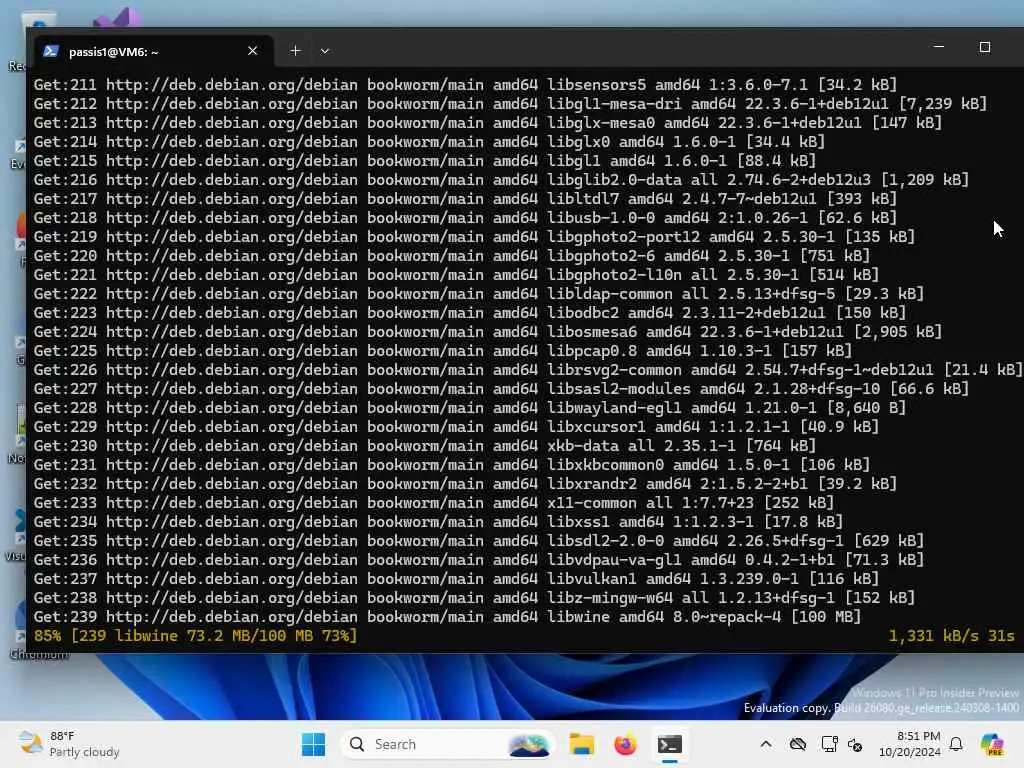Click the line Get:220 libgphoto2-6
This screenshot has height=768, width=1024.
point(452,255)
